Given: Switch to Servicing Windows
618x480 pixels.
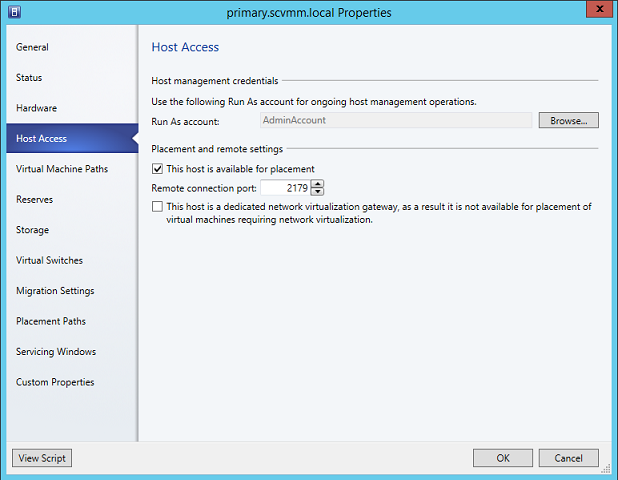Looking at the screenshot, I should pyautogui.click(x=56, y=352).
